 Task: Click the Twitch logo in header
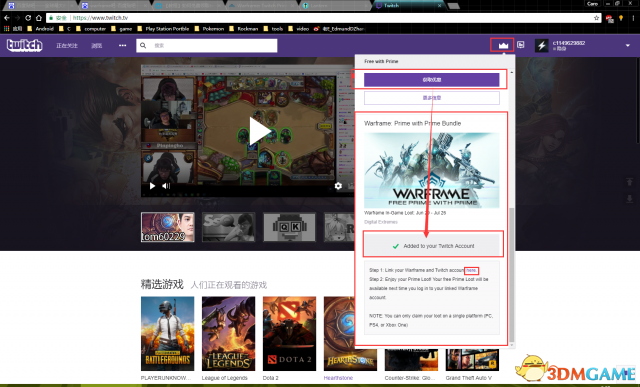point(24,45)
